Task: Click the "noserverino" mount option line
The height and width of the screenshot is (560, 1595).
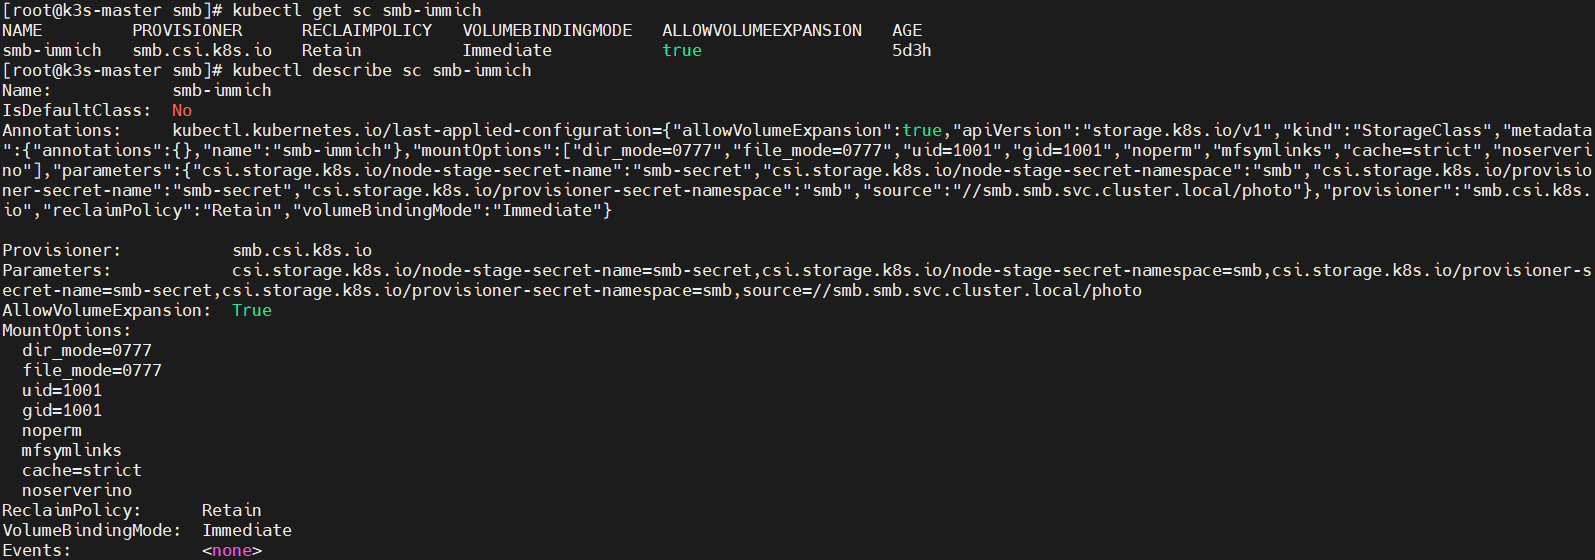Action: [x=77, y=490]
